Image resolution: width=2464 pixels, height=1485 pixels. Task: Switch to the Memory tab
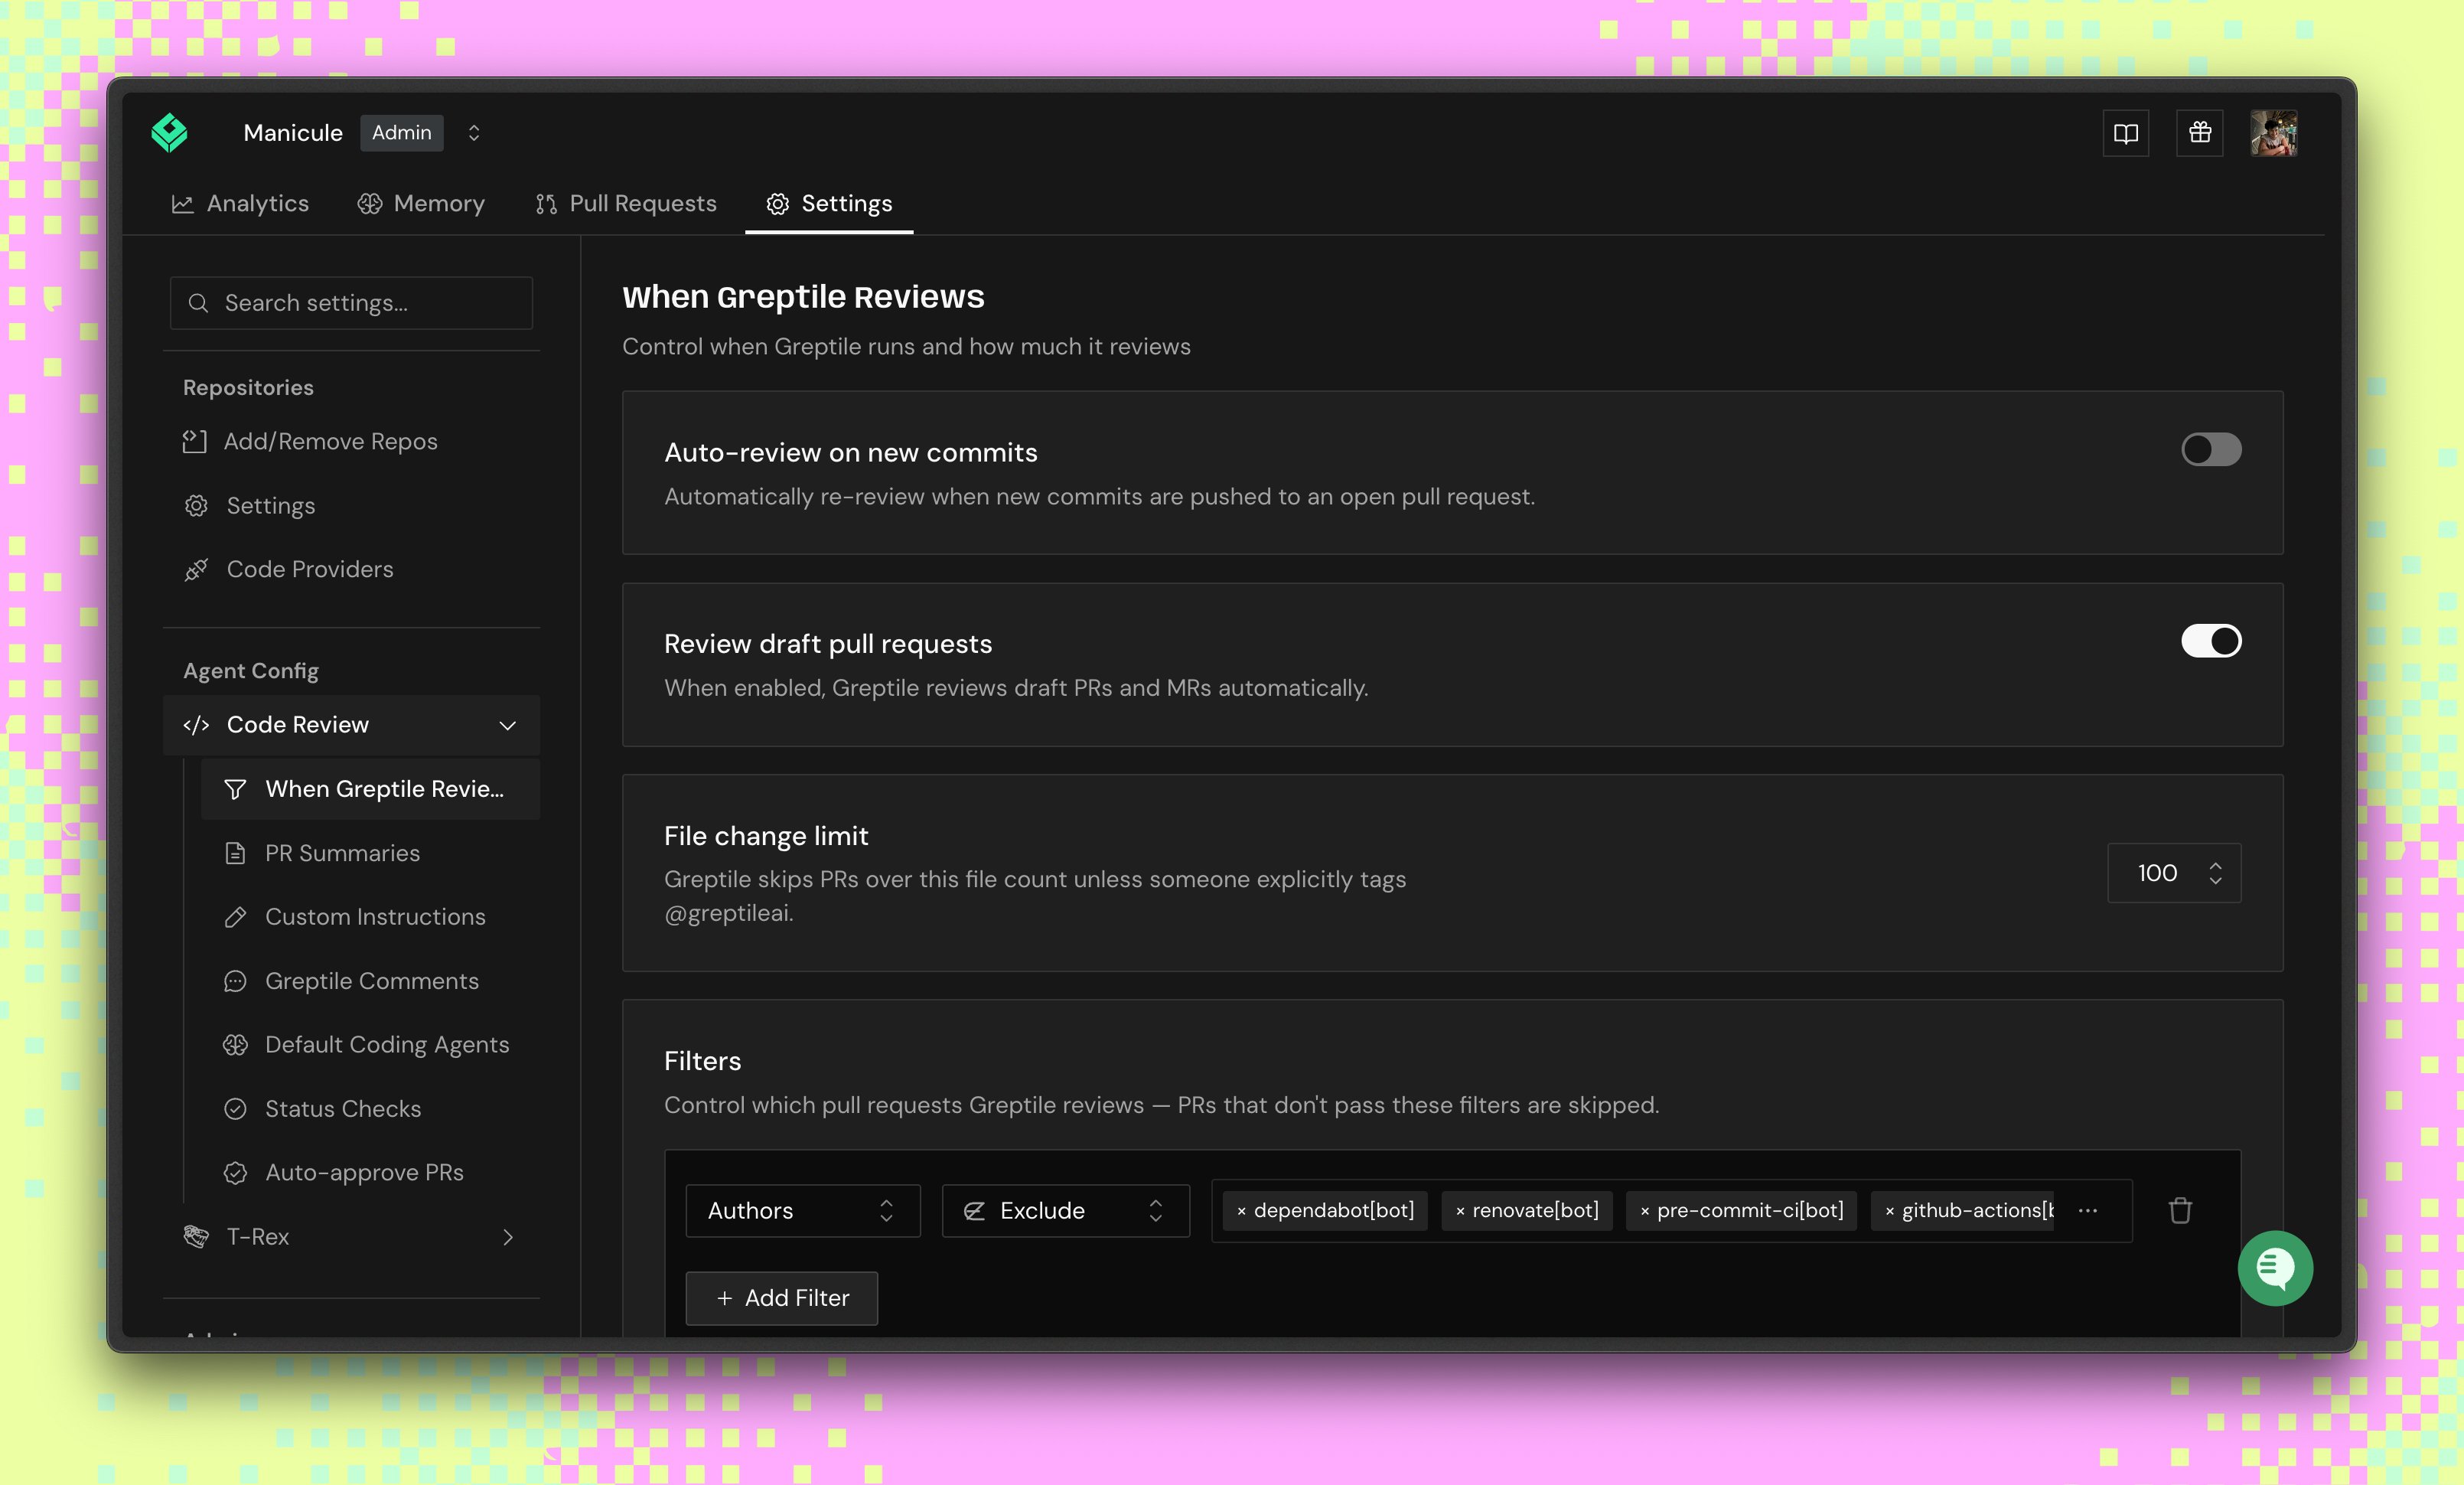click(x=421, y=204)
